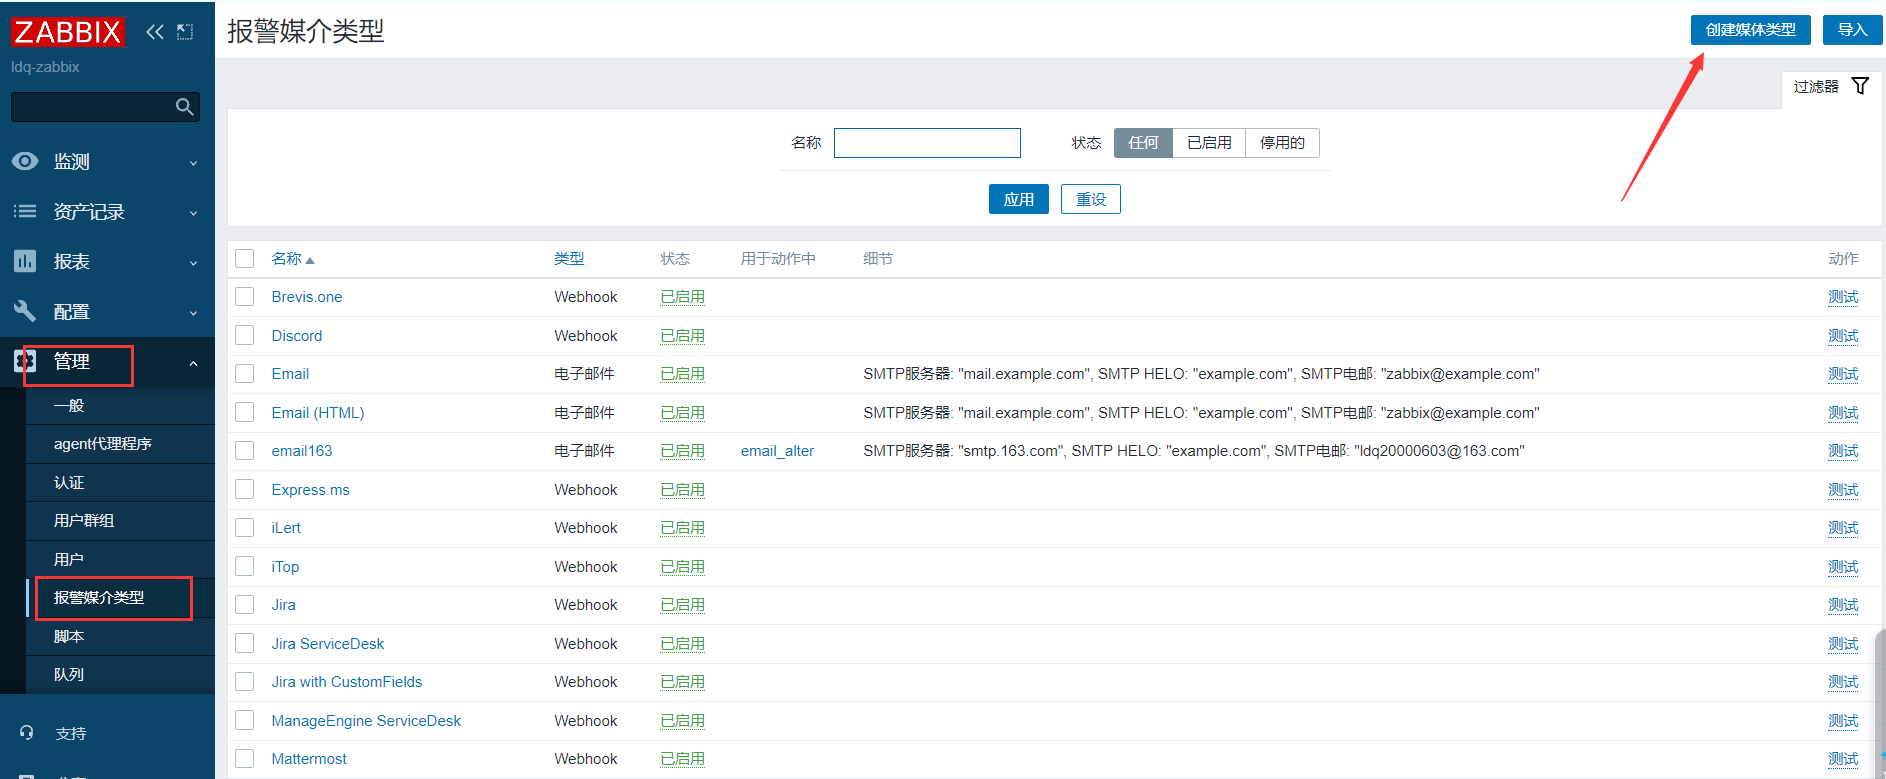Open the 用户群组 submenu item
The image size is (1886, 779).
click(x=84, y=521)
